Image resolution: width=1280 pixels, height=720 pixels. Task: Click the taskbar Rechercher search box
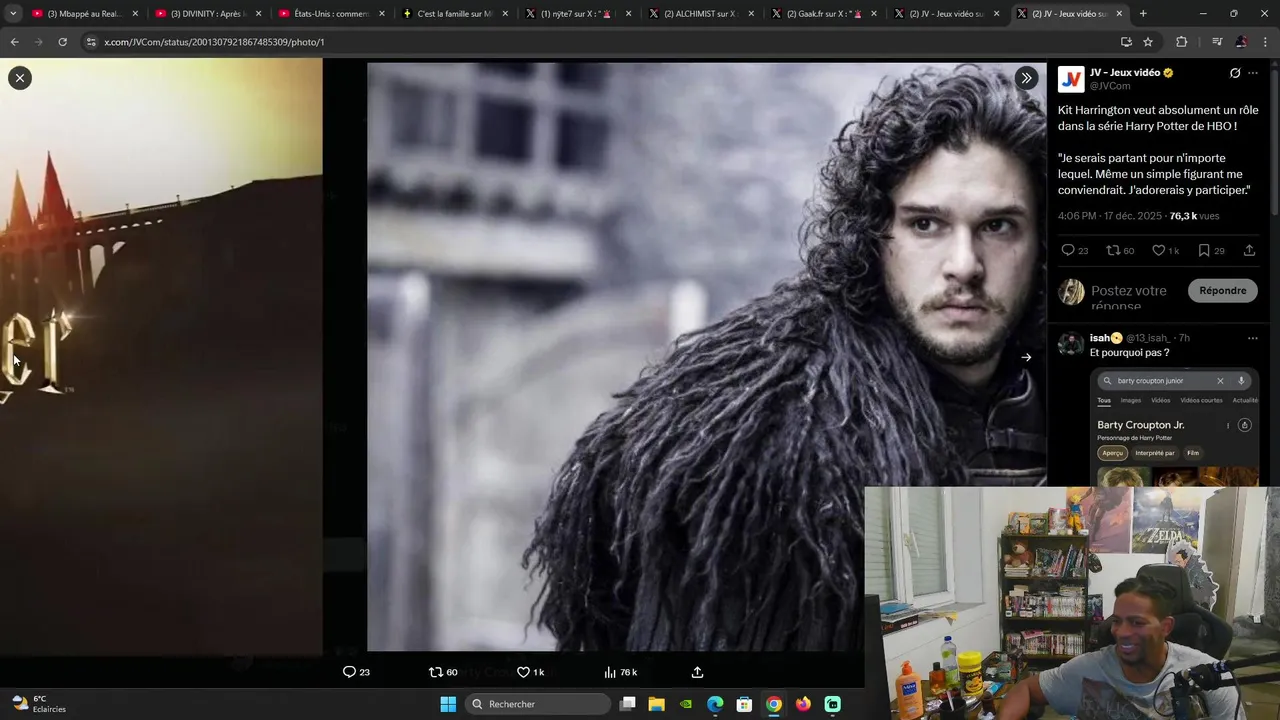[x=538, y=704]
